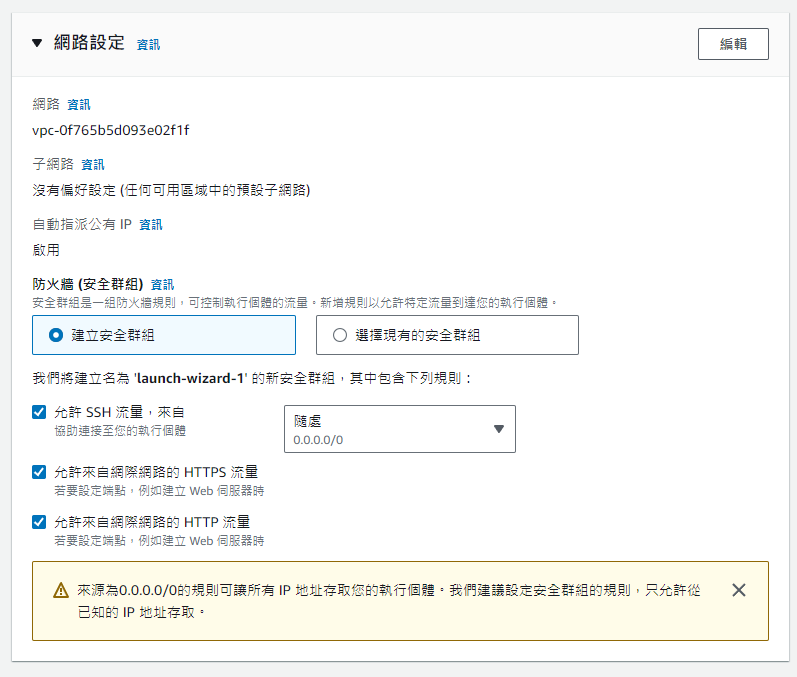Open 資訊 link beside 網路設定 heading
Viewport: 797px width, 677px height.
coord(148,45)
